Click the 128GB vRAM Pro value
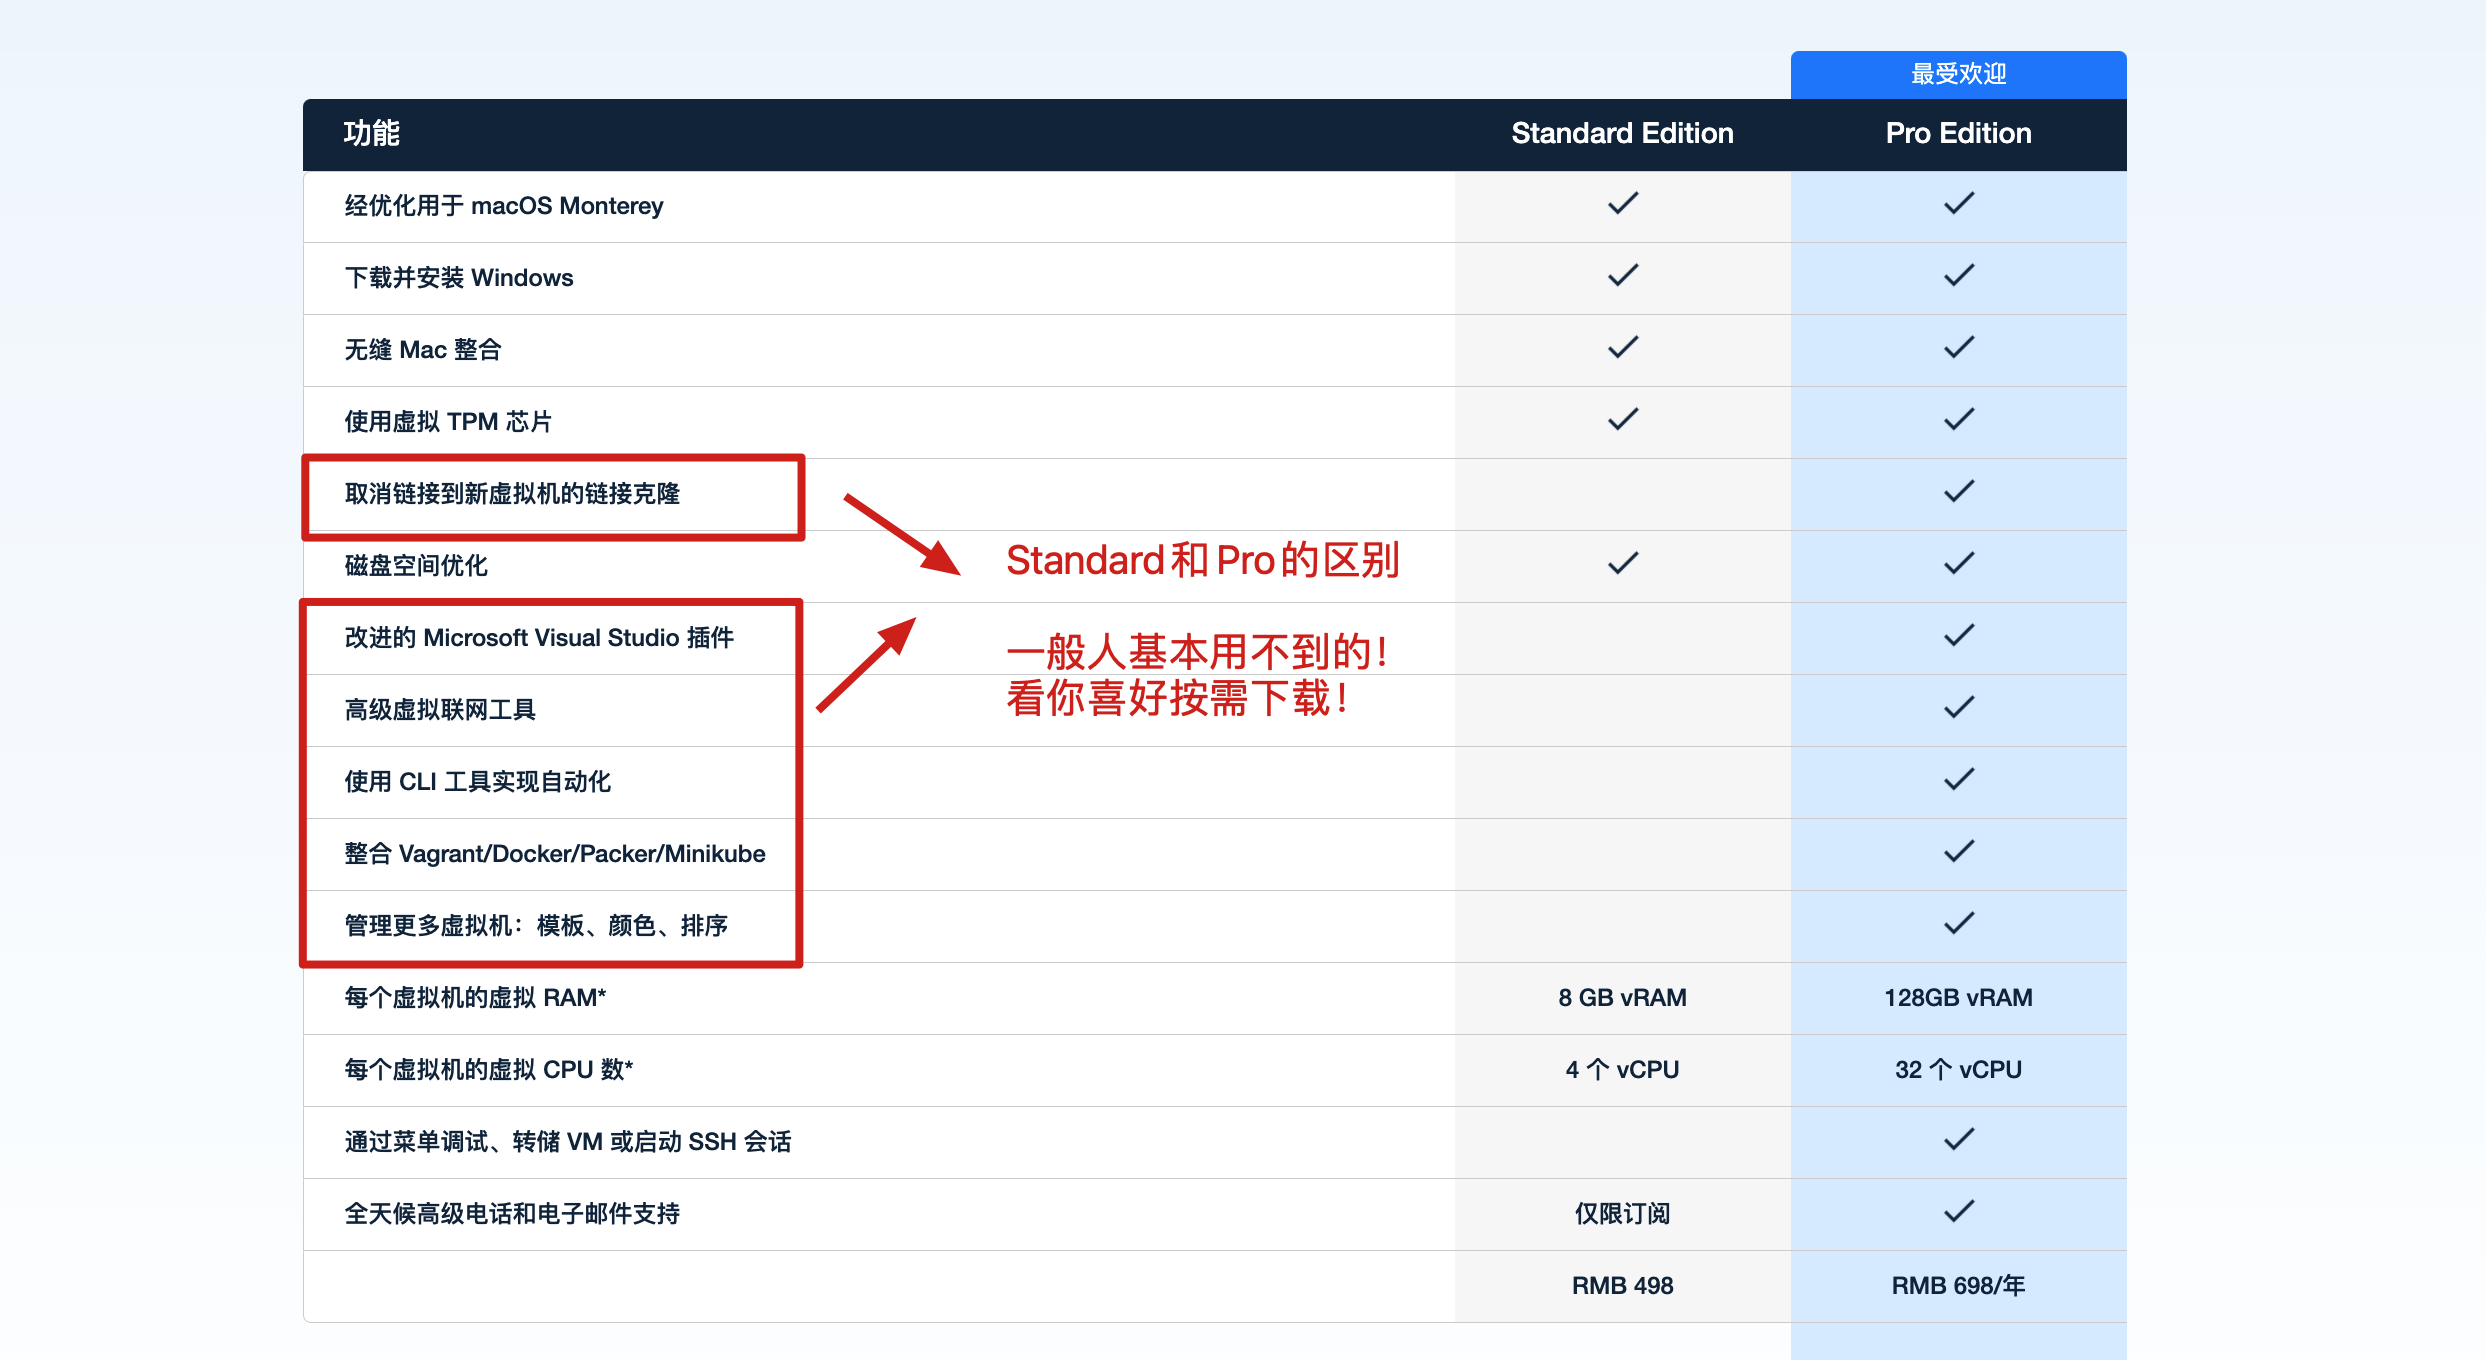The image size is (2486, 1360). coord(1958,998)
